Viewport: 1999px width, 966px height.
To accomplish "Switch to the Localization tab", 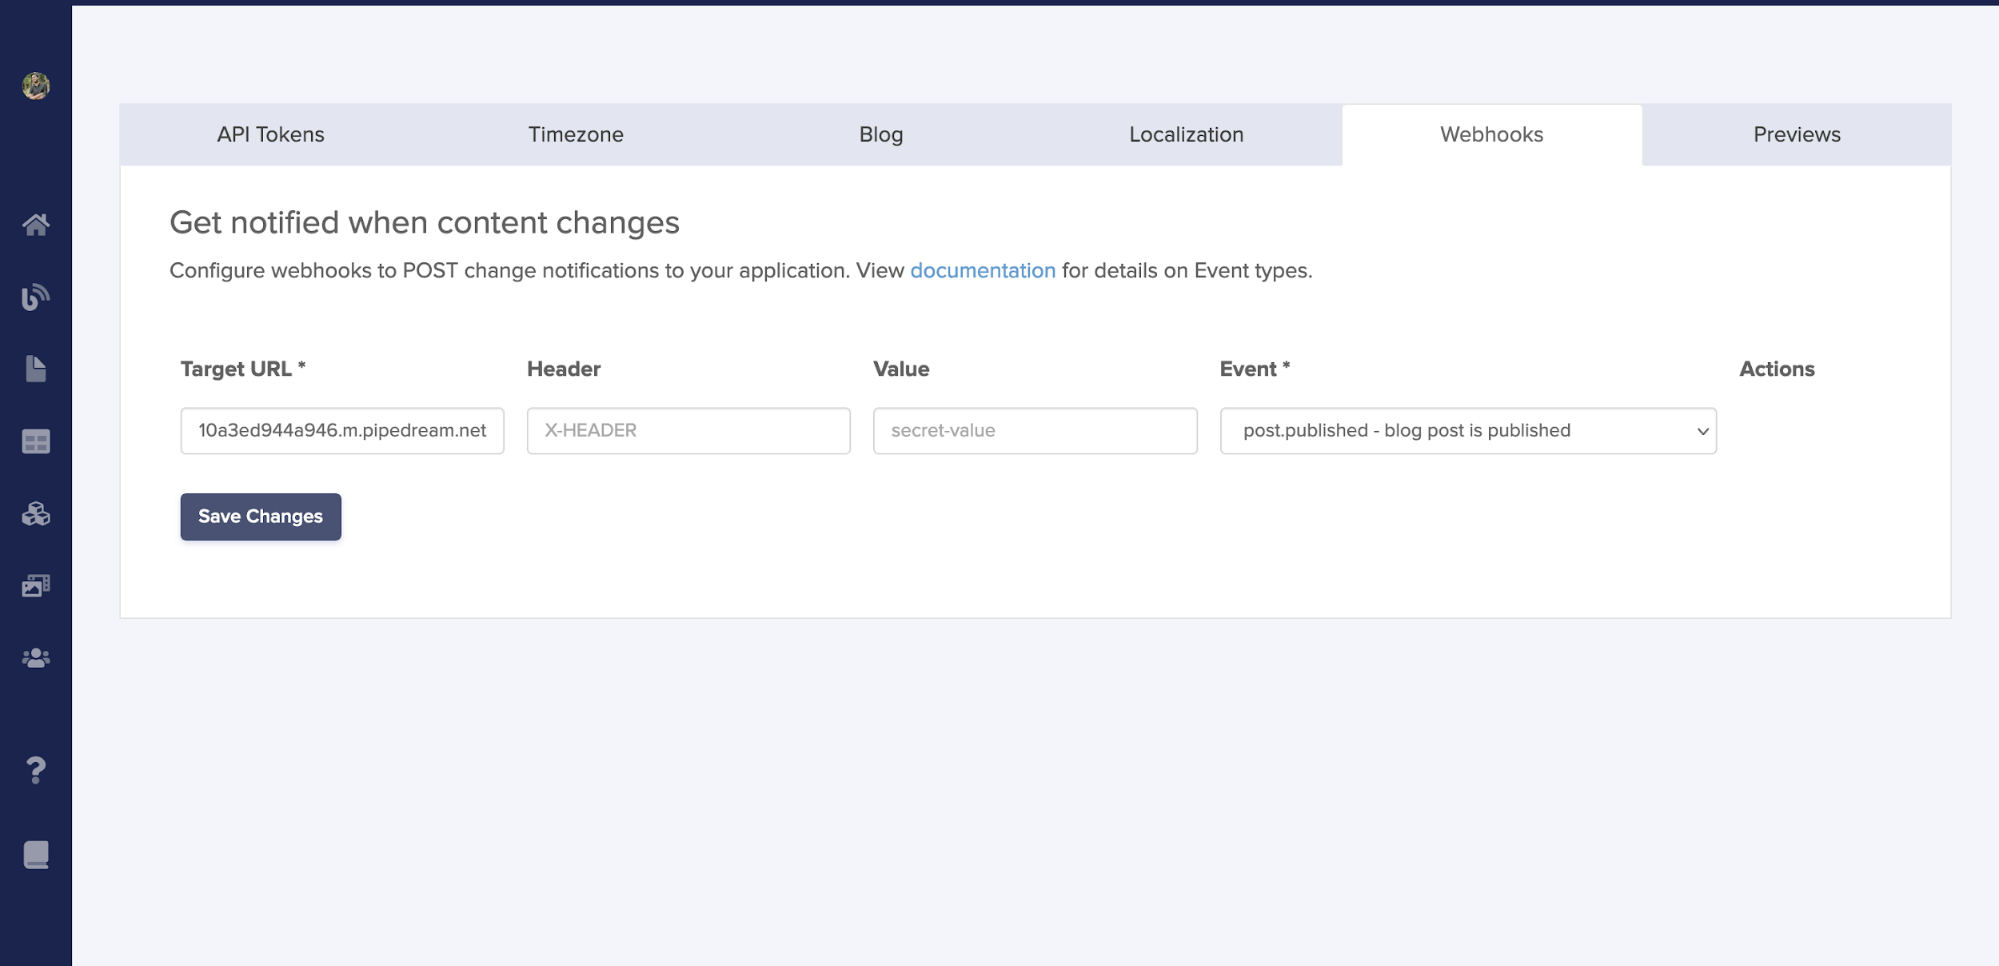I will point(1186,135).
